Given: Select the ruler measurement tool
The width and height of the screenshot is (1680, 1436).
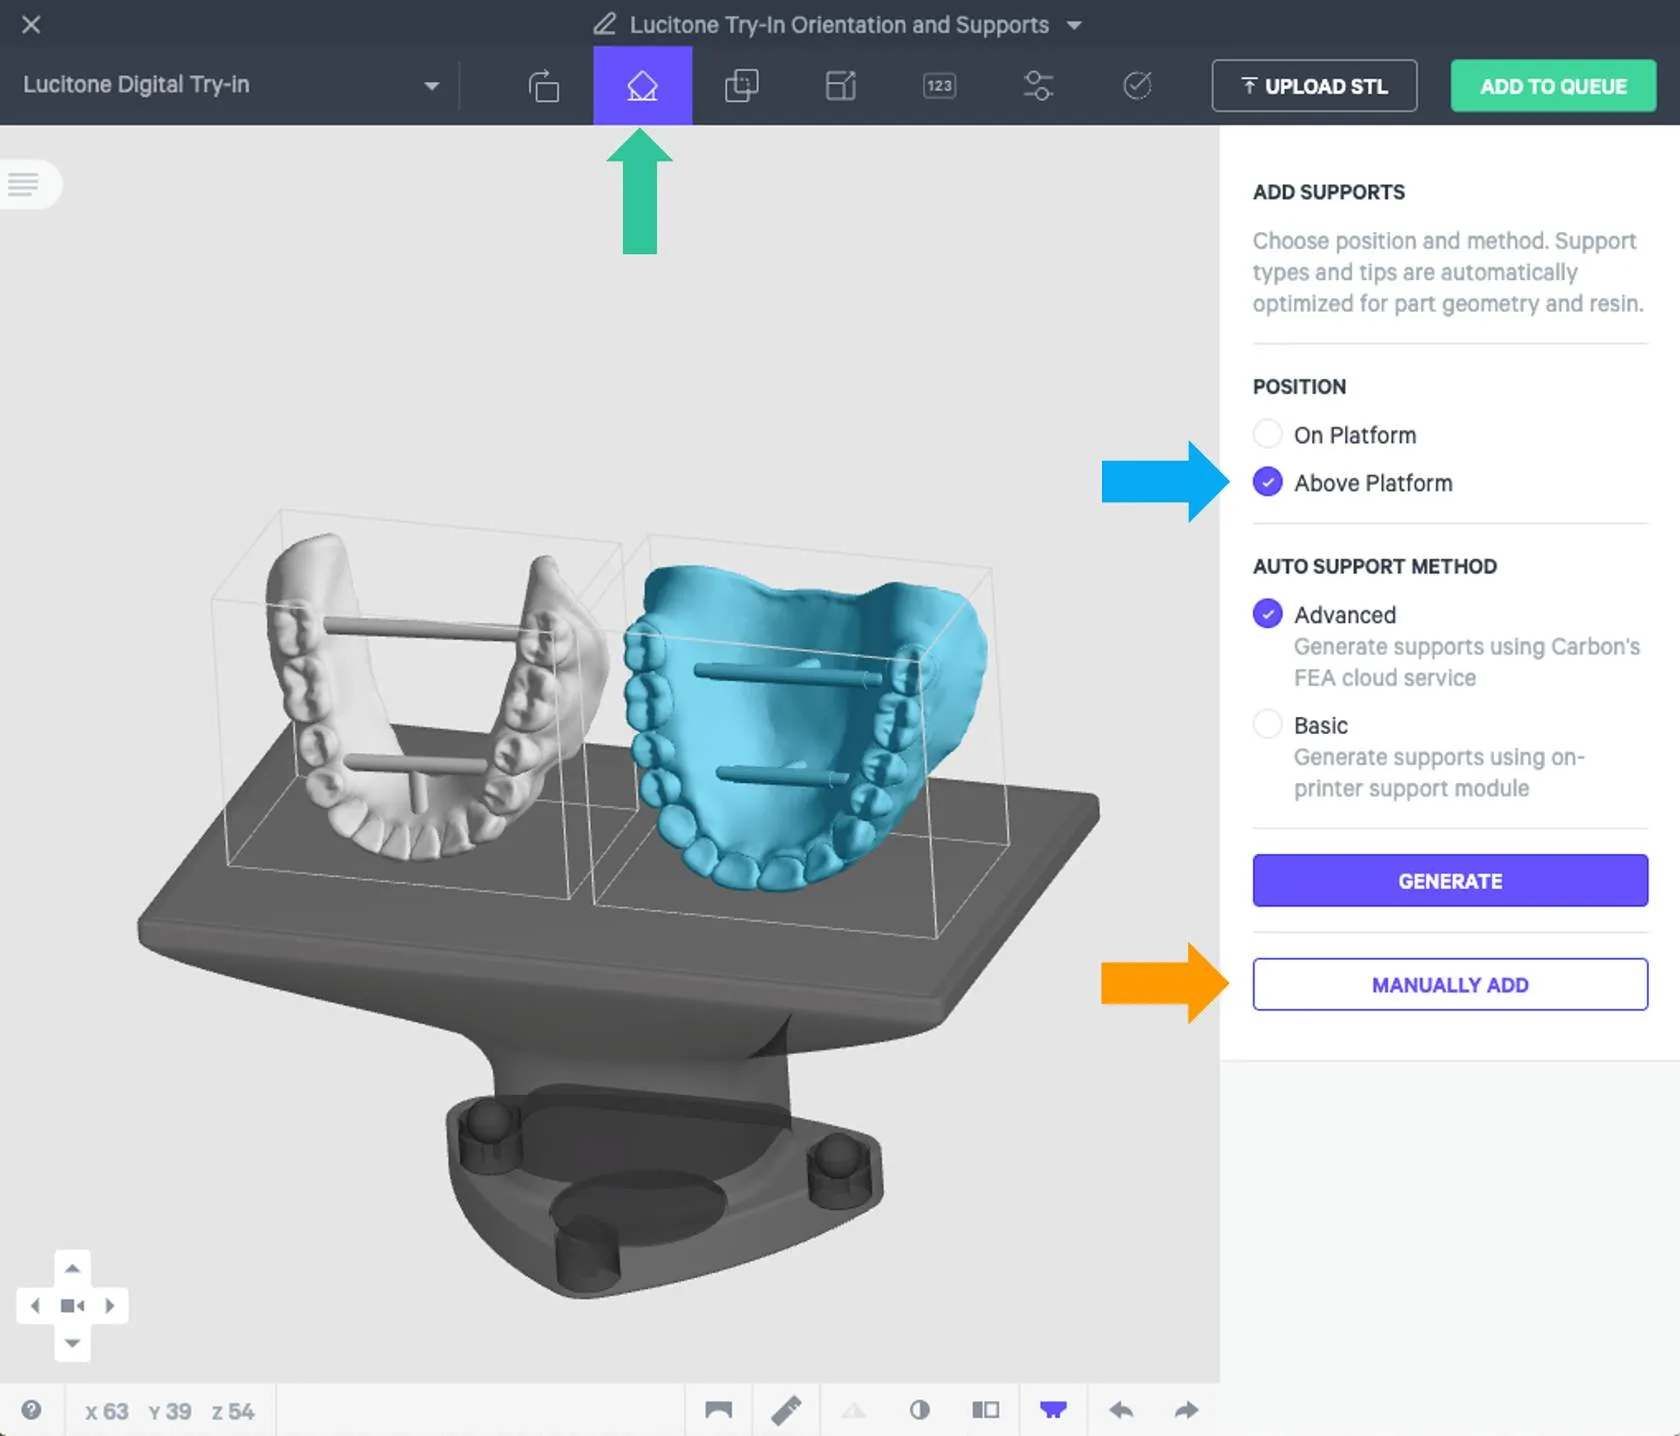Looking at the screenshot, I should coord(786,1410).
